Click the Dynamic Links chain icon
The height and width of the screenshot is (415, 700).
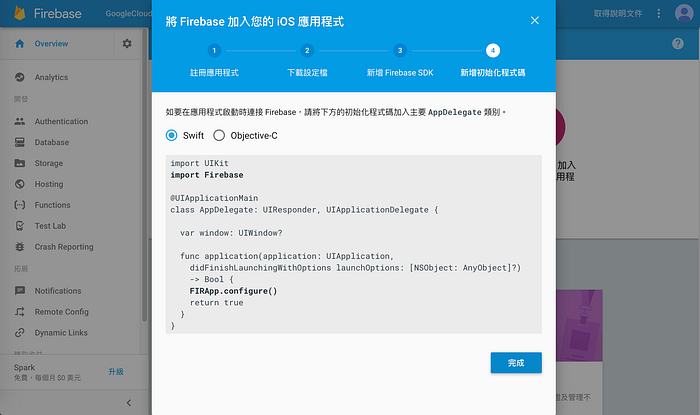click(20, 332)
